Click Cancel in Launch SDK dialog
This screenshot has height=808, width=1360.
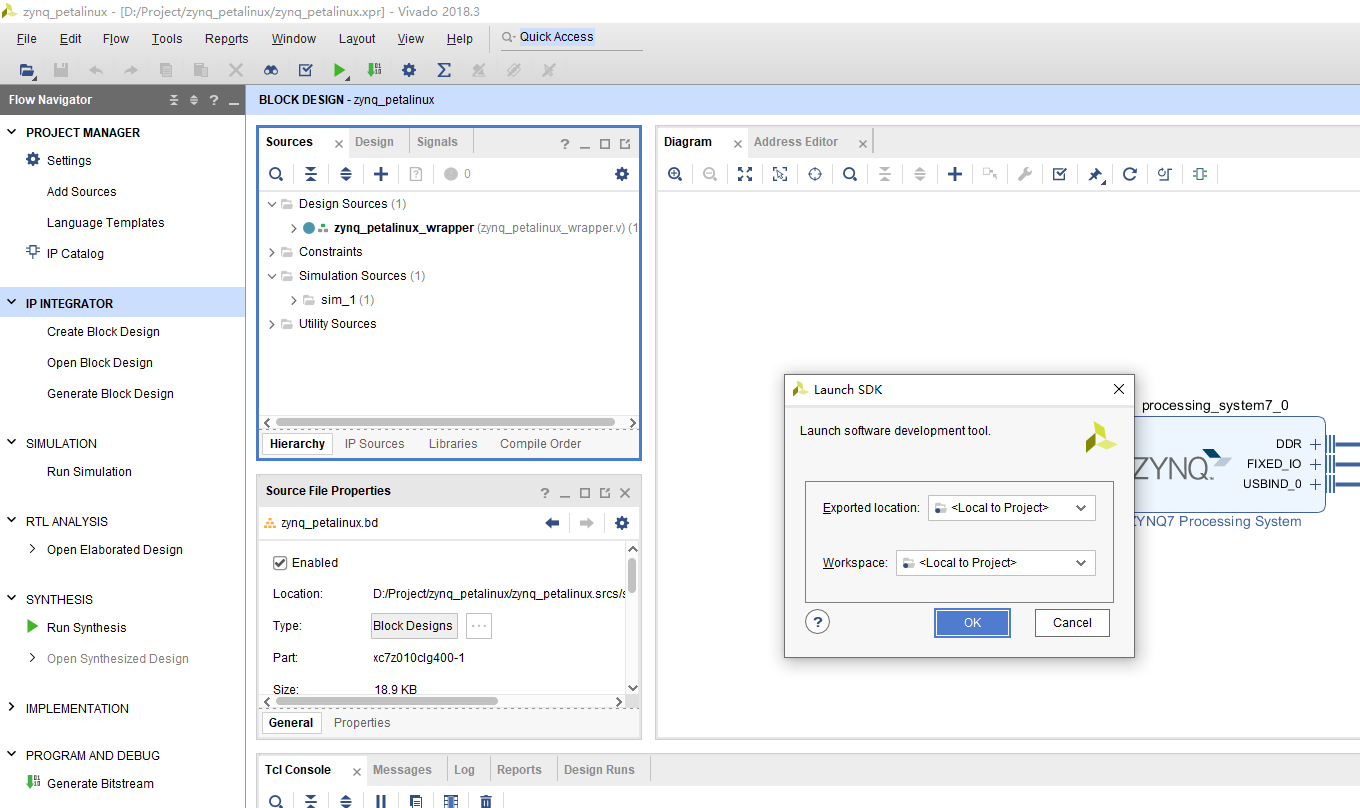tap(1072, 623)
